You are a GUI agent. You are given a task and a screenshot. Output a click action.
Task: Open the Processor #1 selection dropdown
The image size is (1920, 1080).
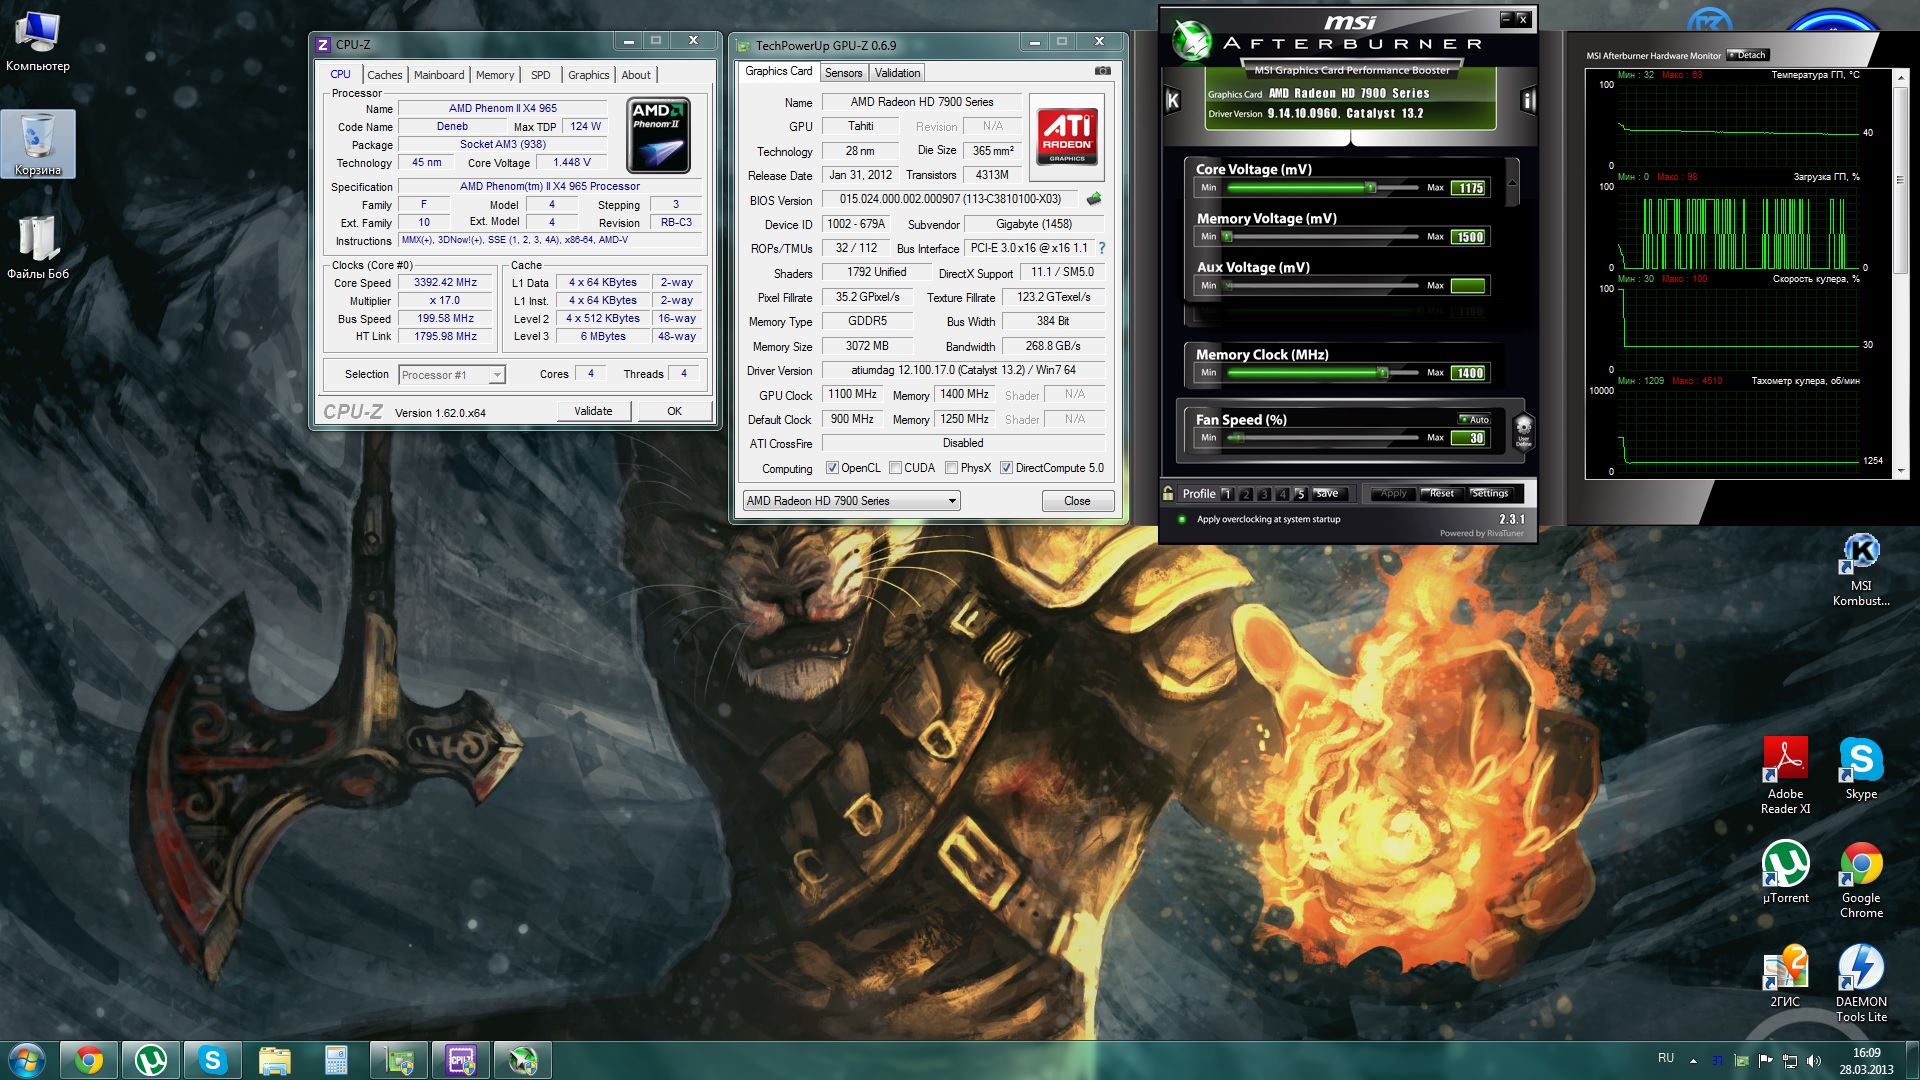pos(496,375)
